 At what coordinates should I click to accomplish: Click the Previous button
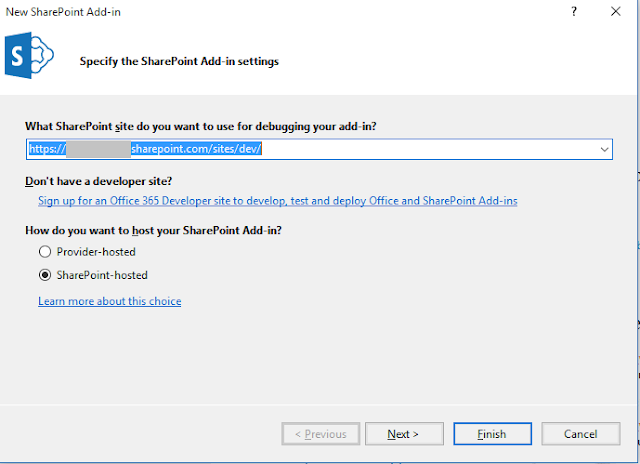[x=321, y=434]
